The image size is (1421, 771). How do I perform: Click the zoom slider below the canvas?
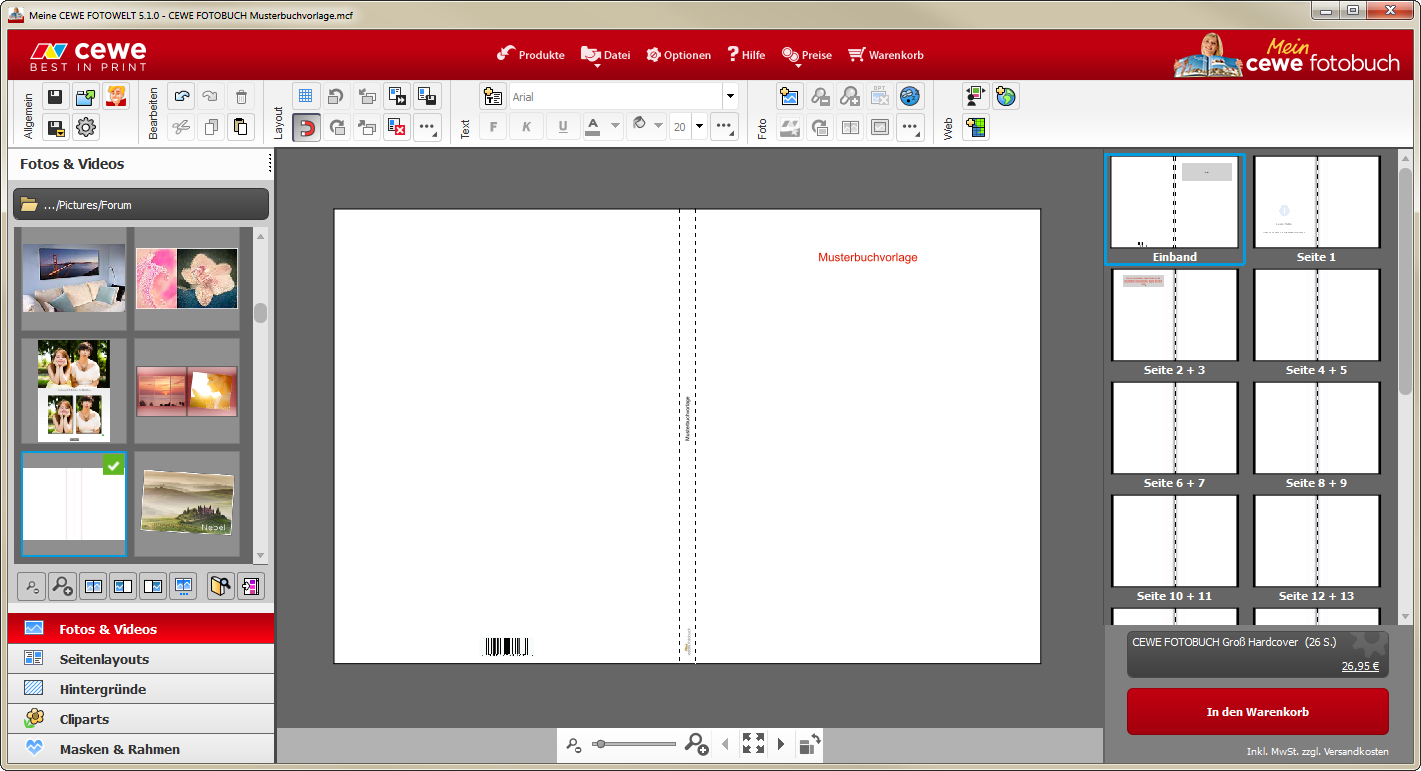coord(634,744)
